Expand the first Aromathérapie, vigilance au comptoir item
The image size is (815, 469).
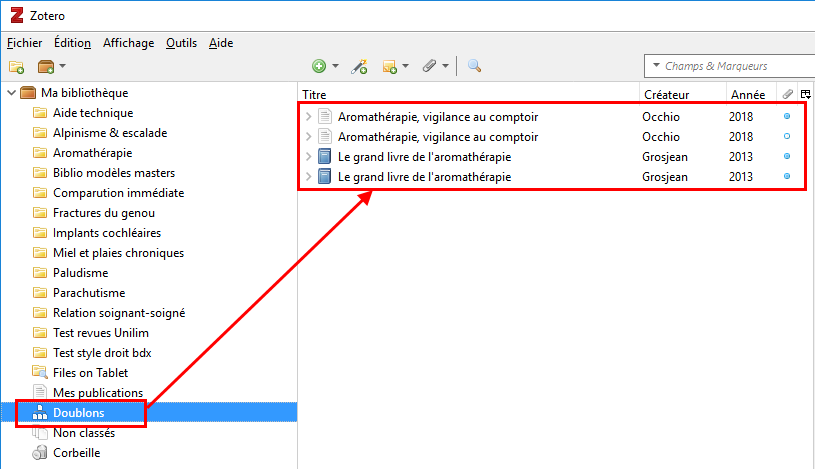(x=309, y=117)
